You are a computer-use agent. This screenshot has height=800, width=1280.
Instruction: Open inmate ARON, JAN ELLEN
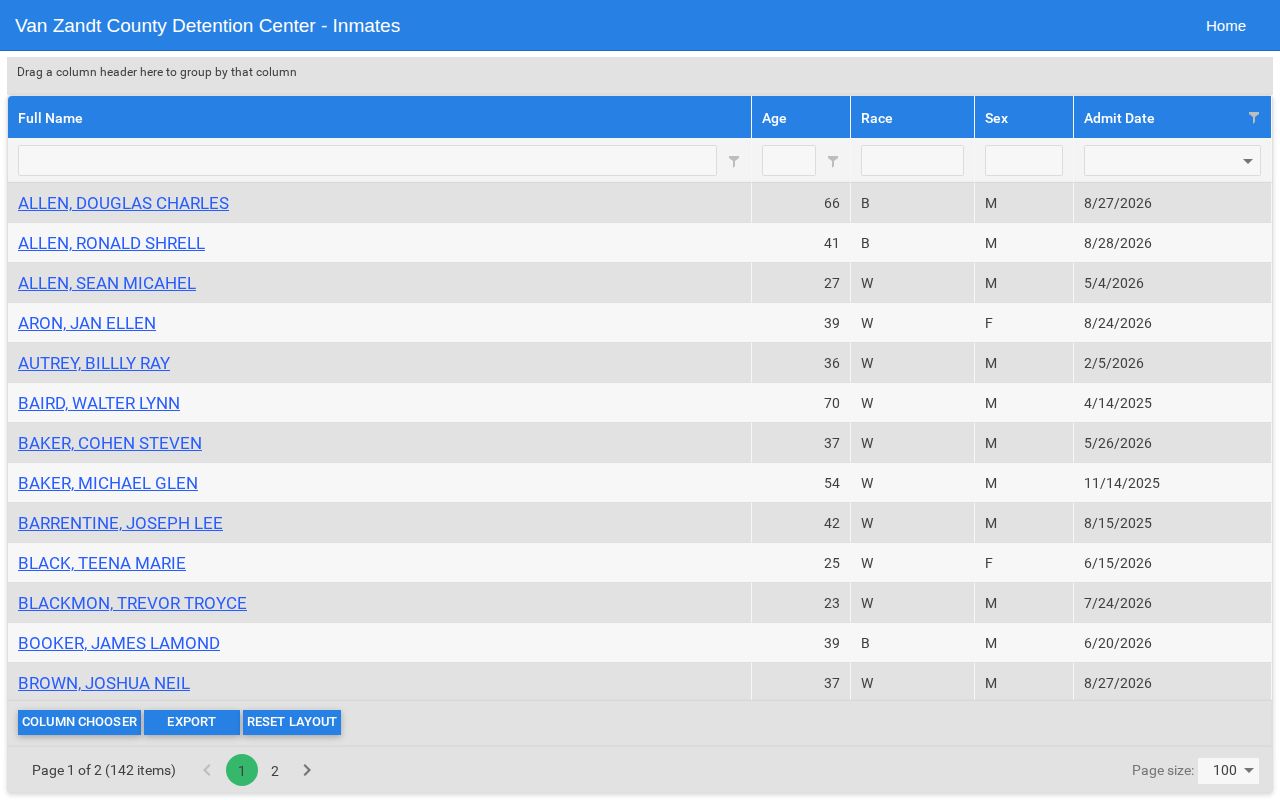pos(87,323)
